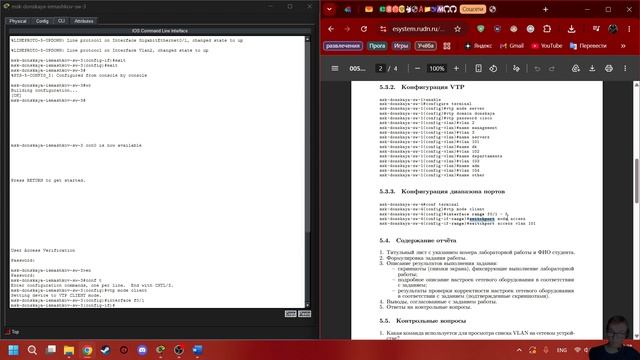This screenshot has height=360, width=640.
Task: Click the PDF undo arrow
Action: (537, 69)
